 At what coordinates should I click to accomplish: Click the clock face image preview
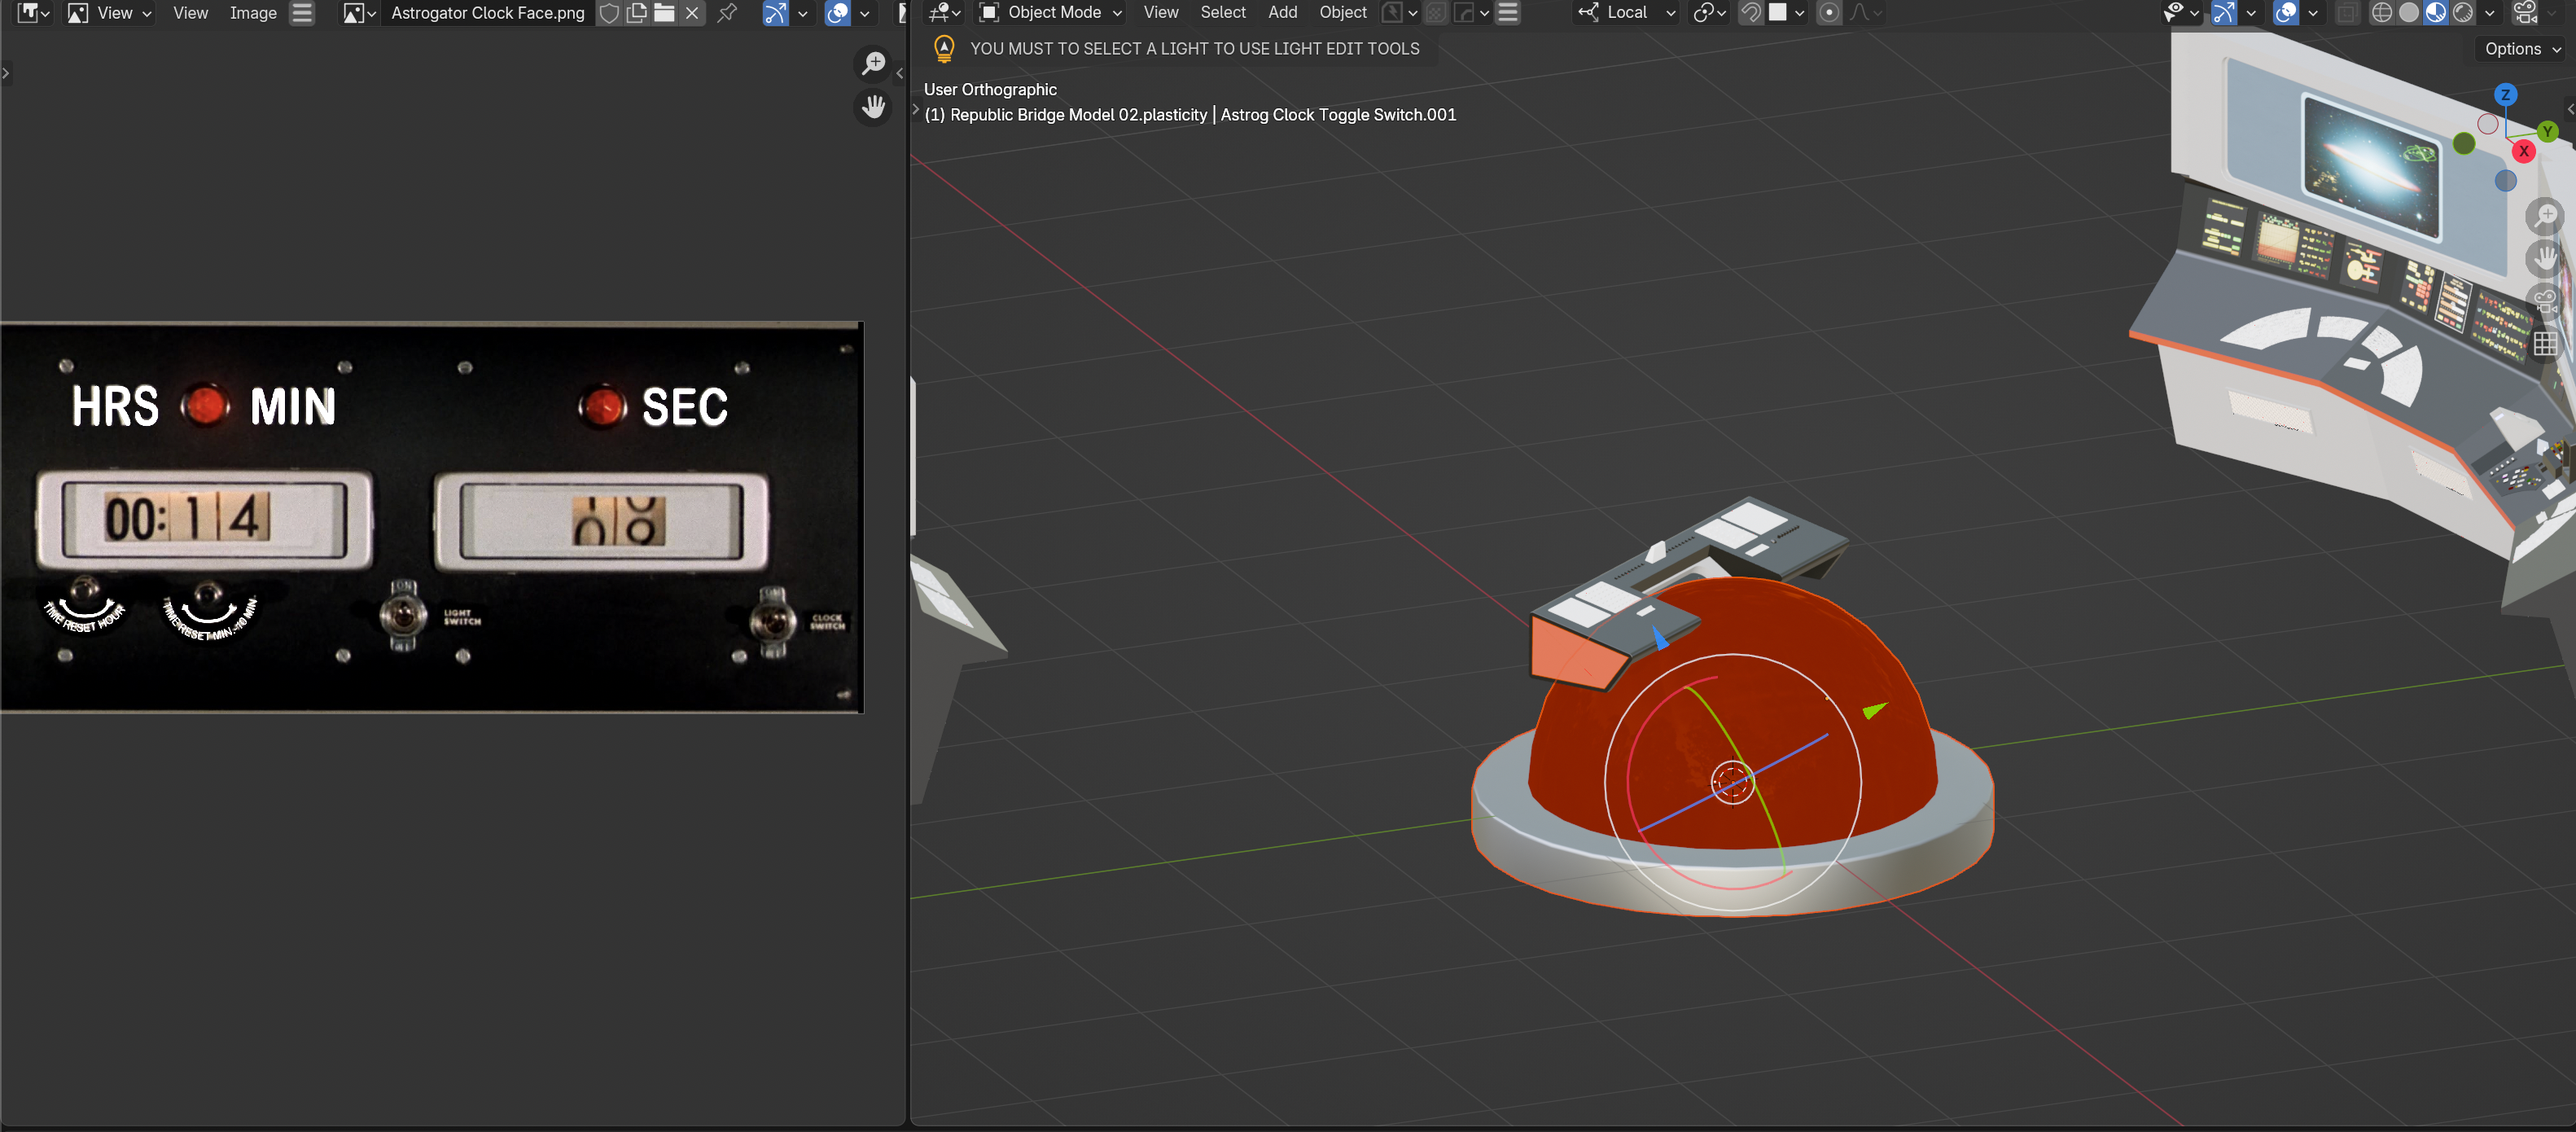pyautogui.click(x=431, y=517)
